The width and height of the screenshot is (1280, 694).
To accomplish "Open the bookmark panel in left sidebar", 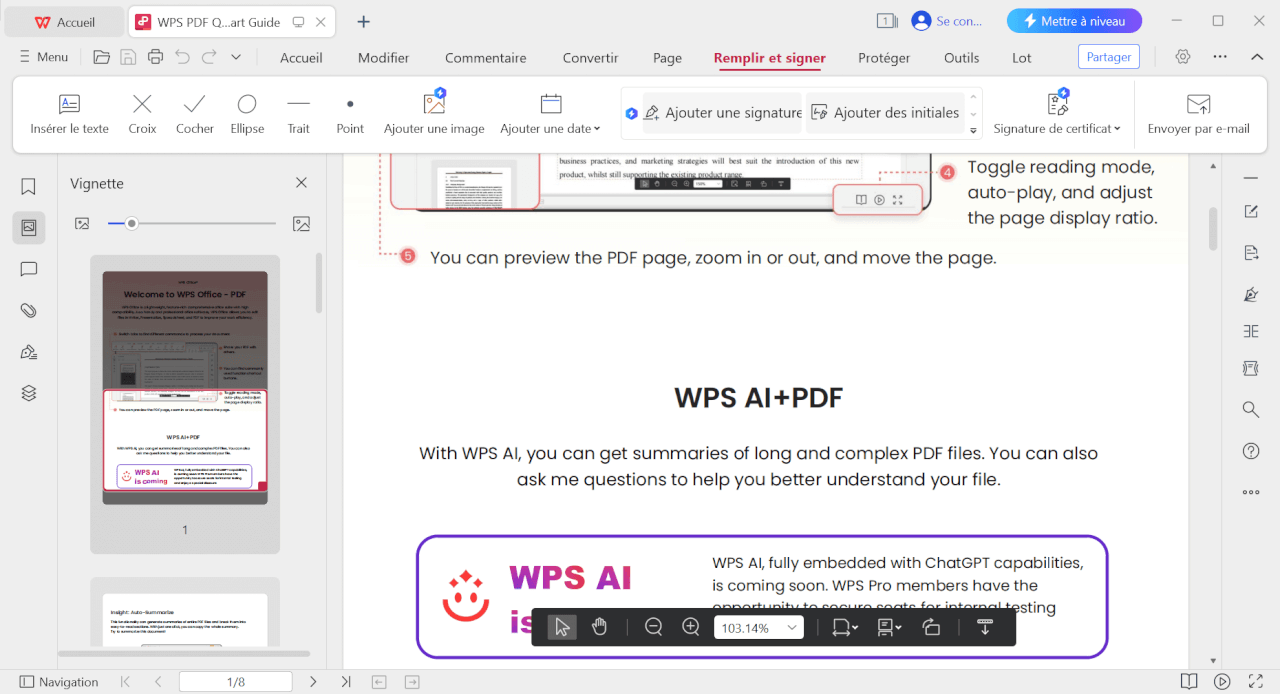I will point(29,186).
